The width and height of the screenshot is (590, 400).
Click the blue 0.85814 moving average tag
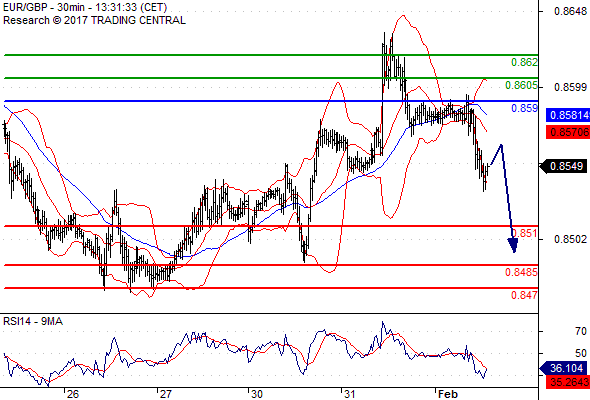pos(568,115)
